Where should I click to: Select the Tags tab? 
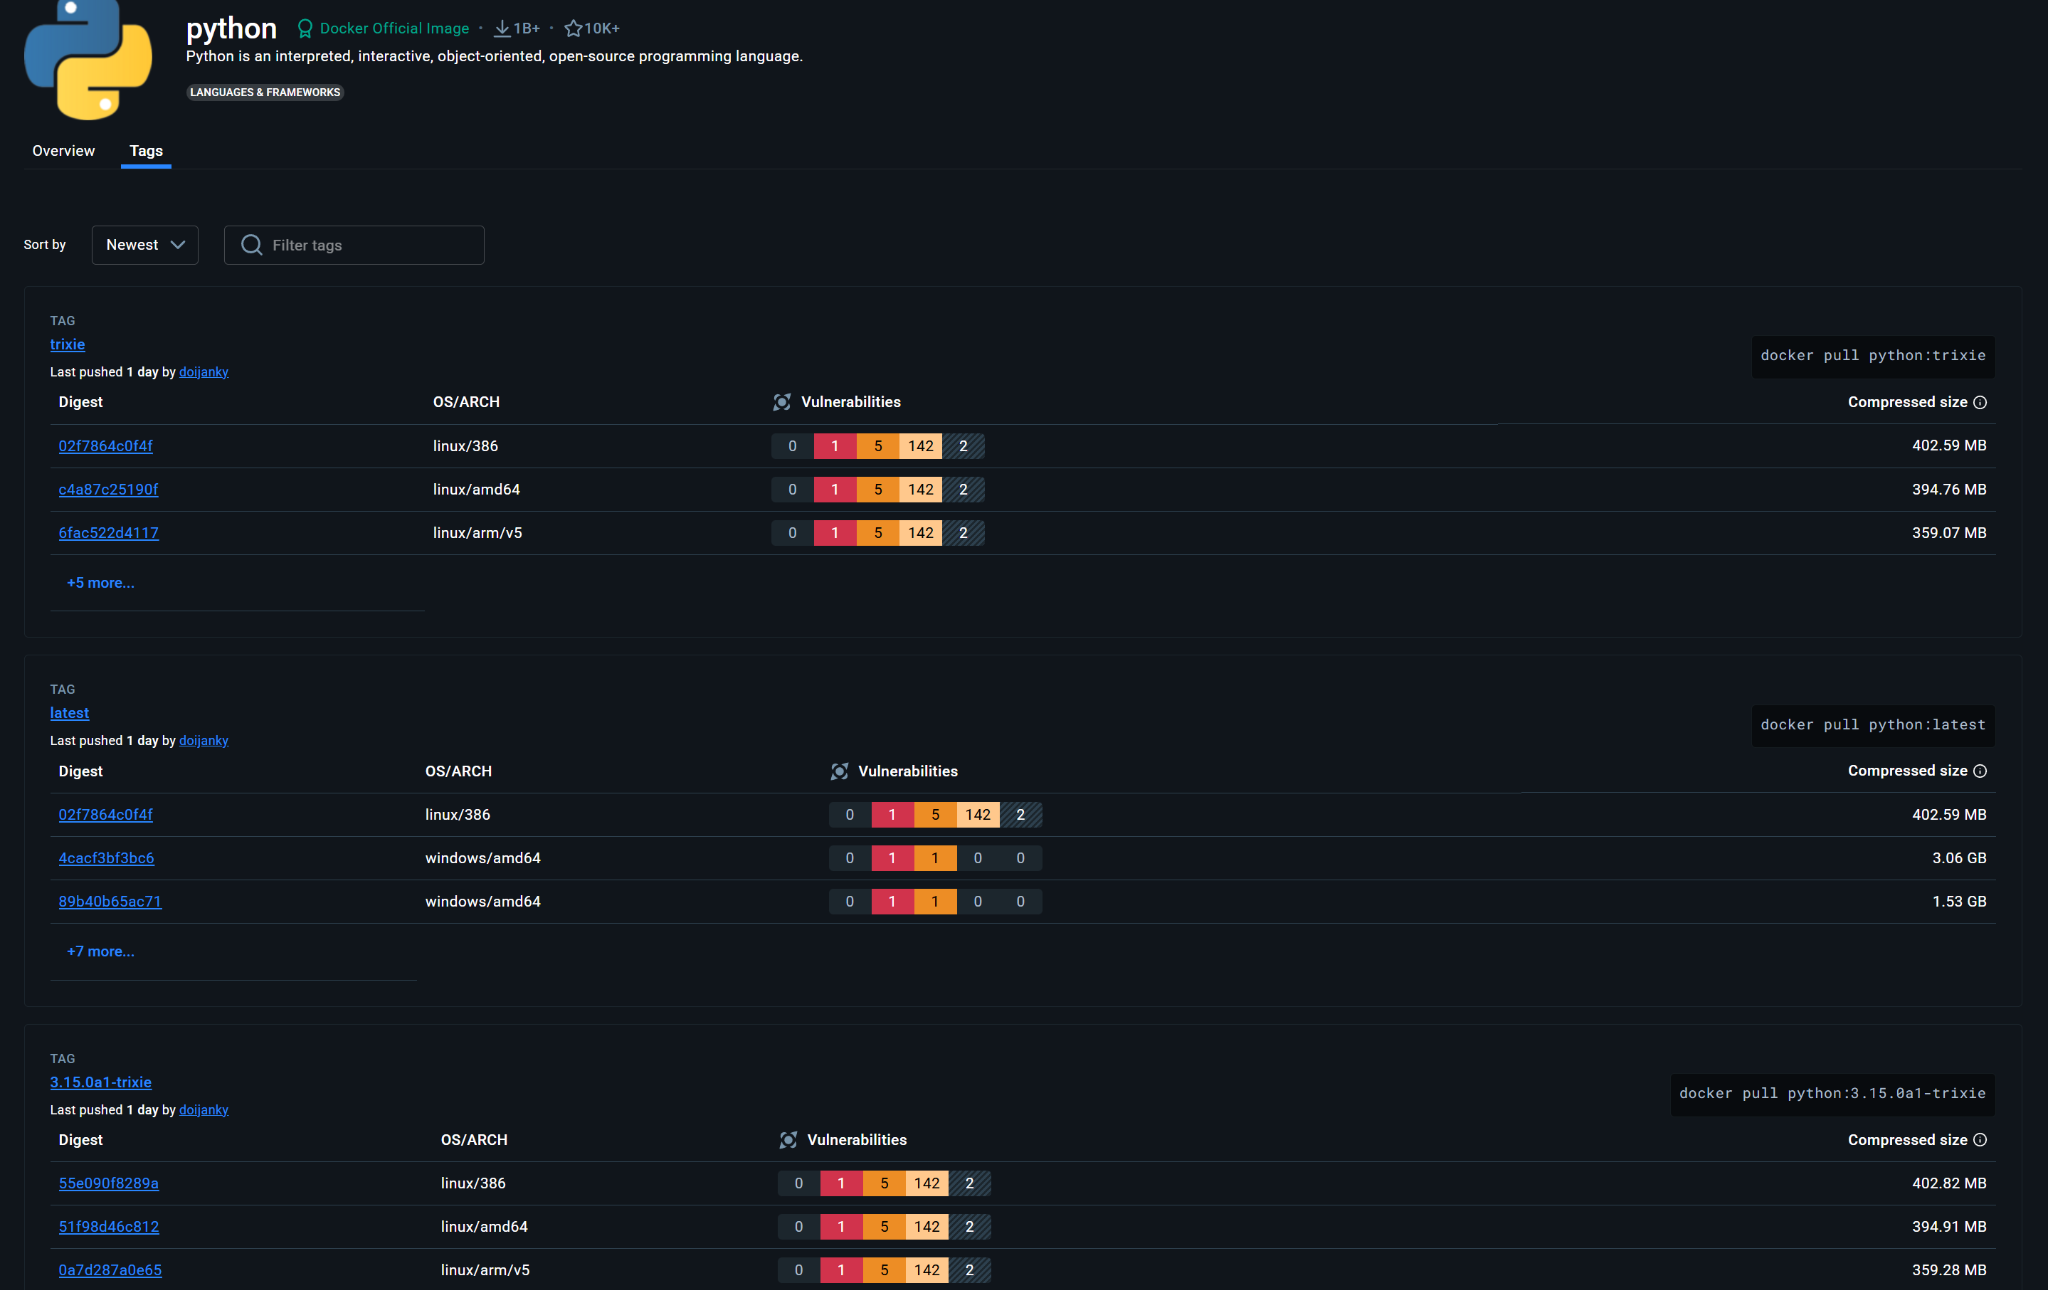pyautogui.click(x=146, y=151)
